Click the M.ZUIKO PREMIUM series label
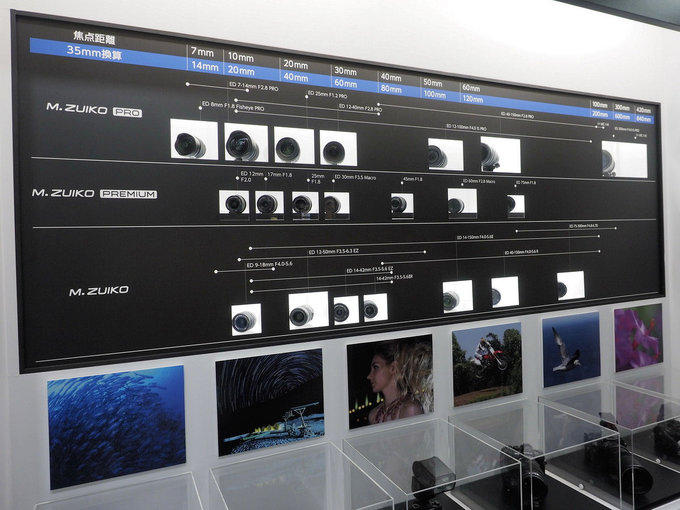 (94, 193)
